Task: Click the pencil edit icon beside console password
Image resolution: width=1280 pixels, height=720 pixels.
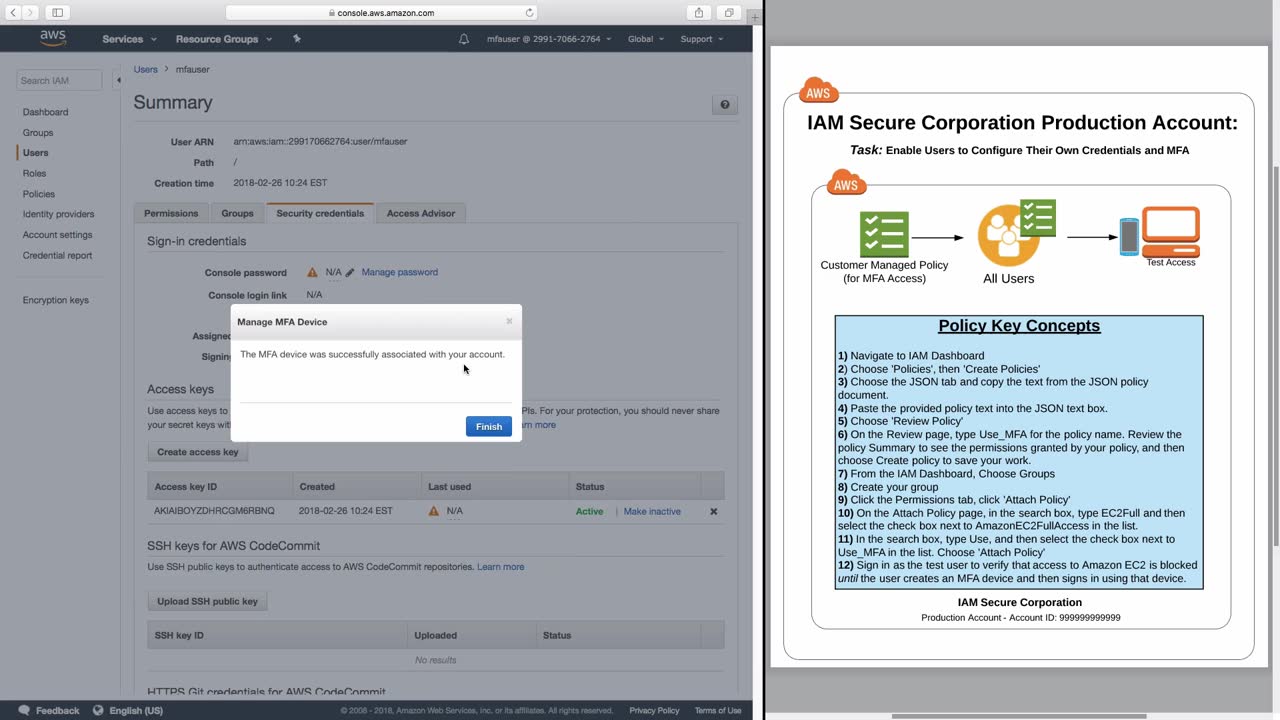Action: (x=350, y=273)
